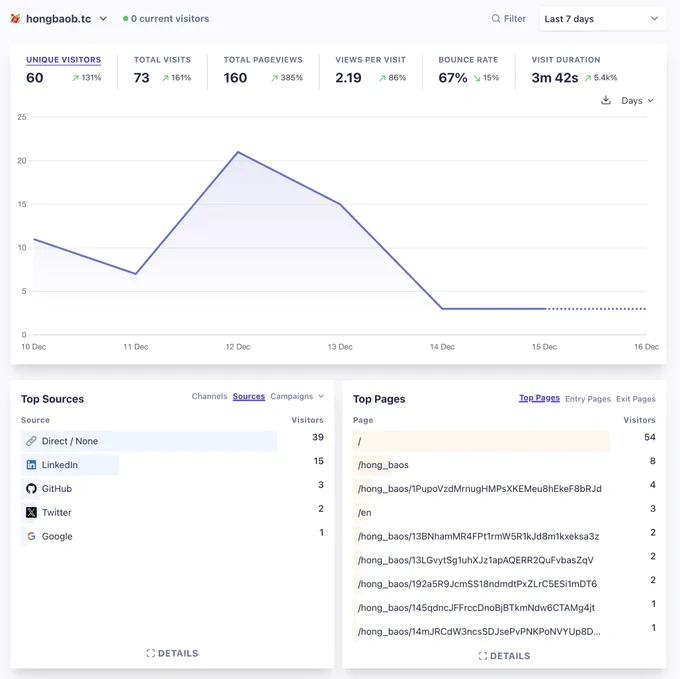
Task: Switch to the Channels tab
Action: click(x=209, y=396)
